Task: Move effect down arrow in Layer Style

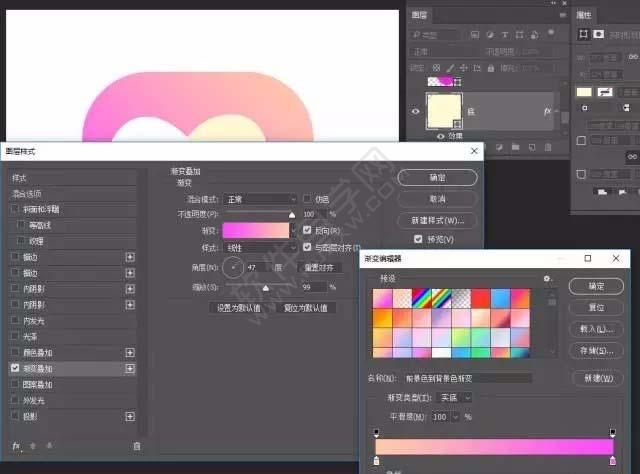Action: point(49,446)
